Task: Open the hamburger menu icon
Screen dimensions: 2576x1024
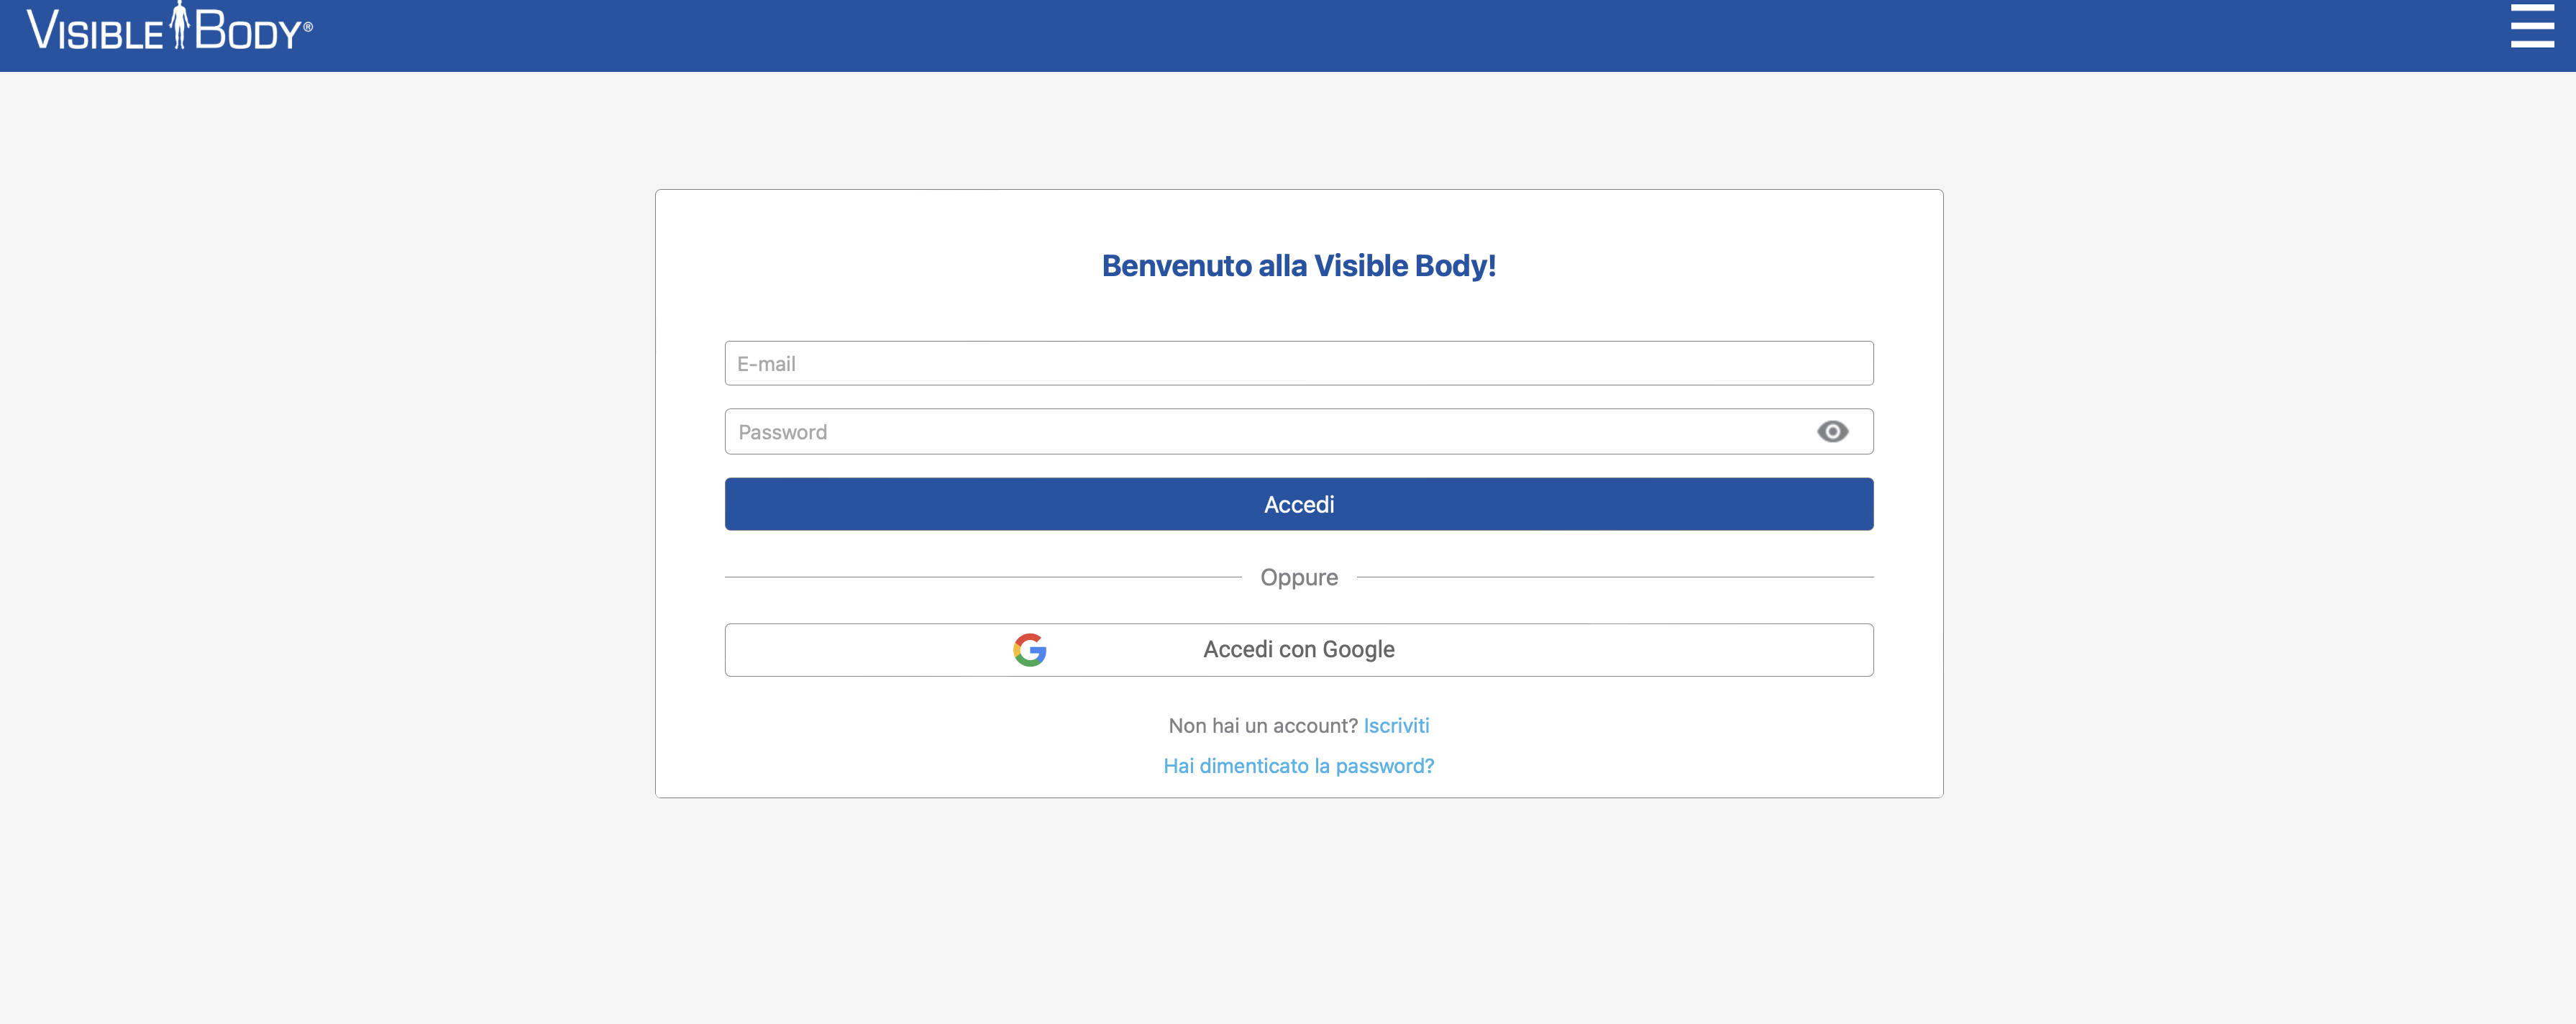Action: pyautogui.click(x=2532, y=25)
